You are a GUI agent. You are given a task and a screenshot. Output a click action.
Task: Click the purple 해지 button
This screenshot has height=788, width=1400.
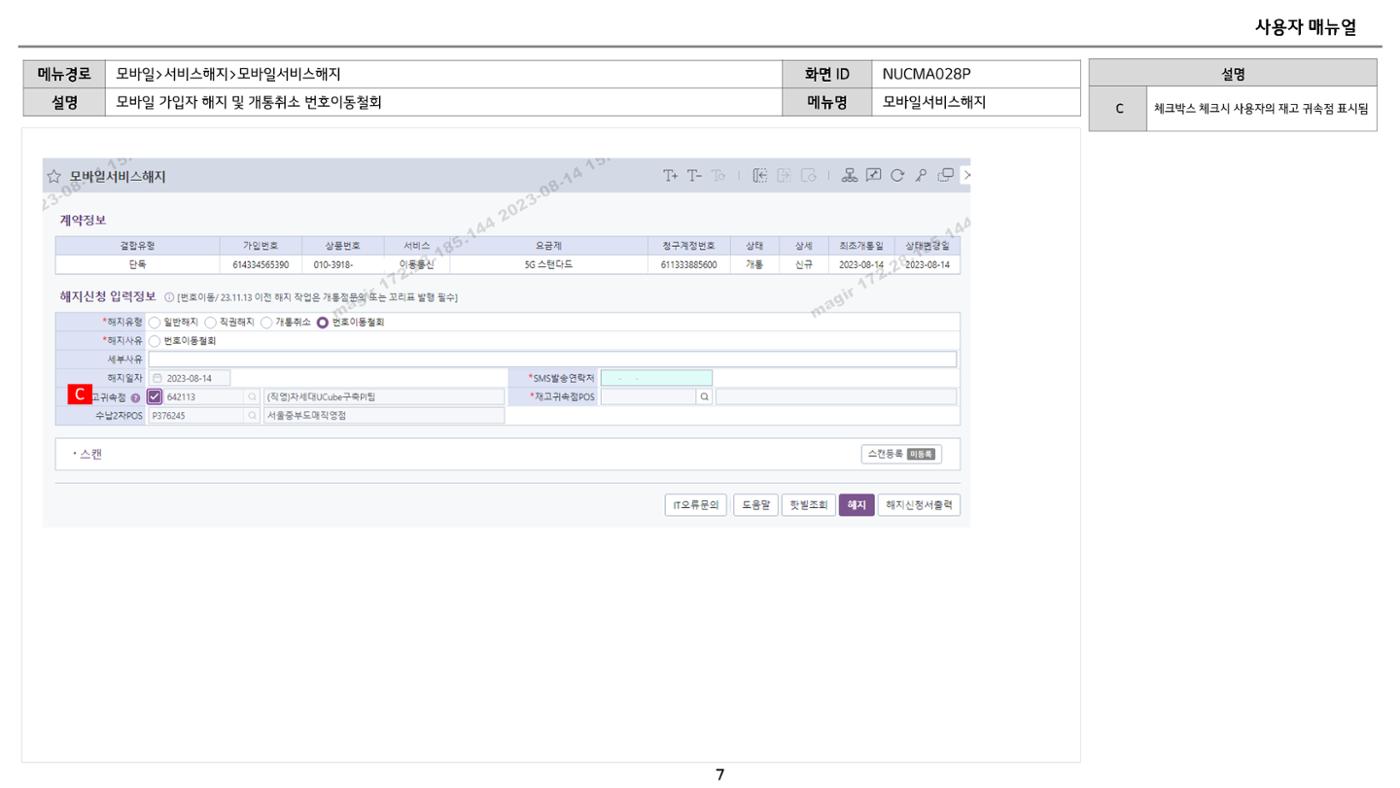click(x=856, y=505)
